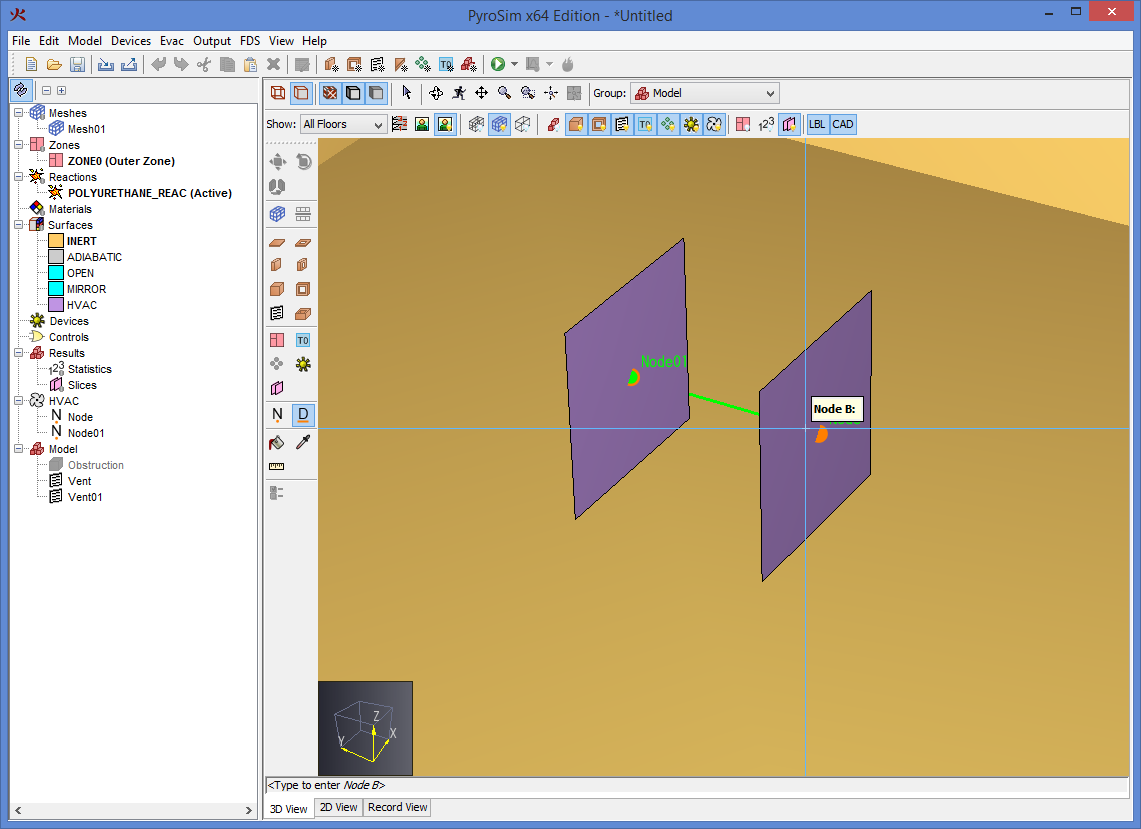Image resolution: width=1141 pixels, height=829 pixels.
Task: Open the run simulation dropdown arrow
Action: [x=514, y=64]
